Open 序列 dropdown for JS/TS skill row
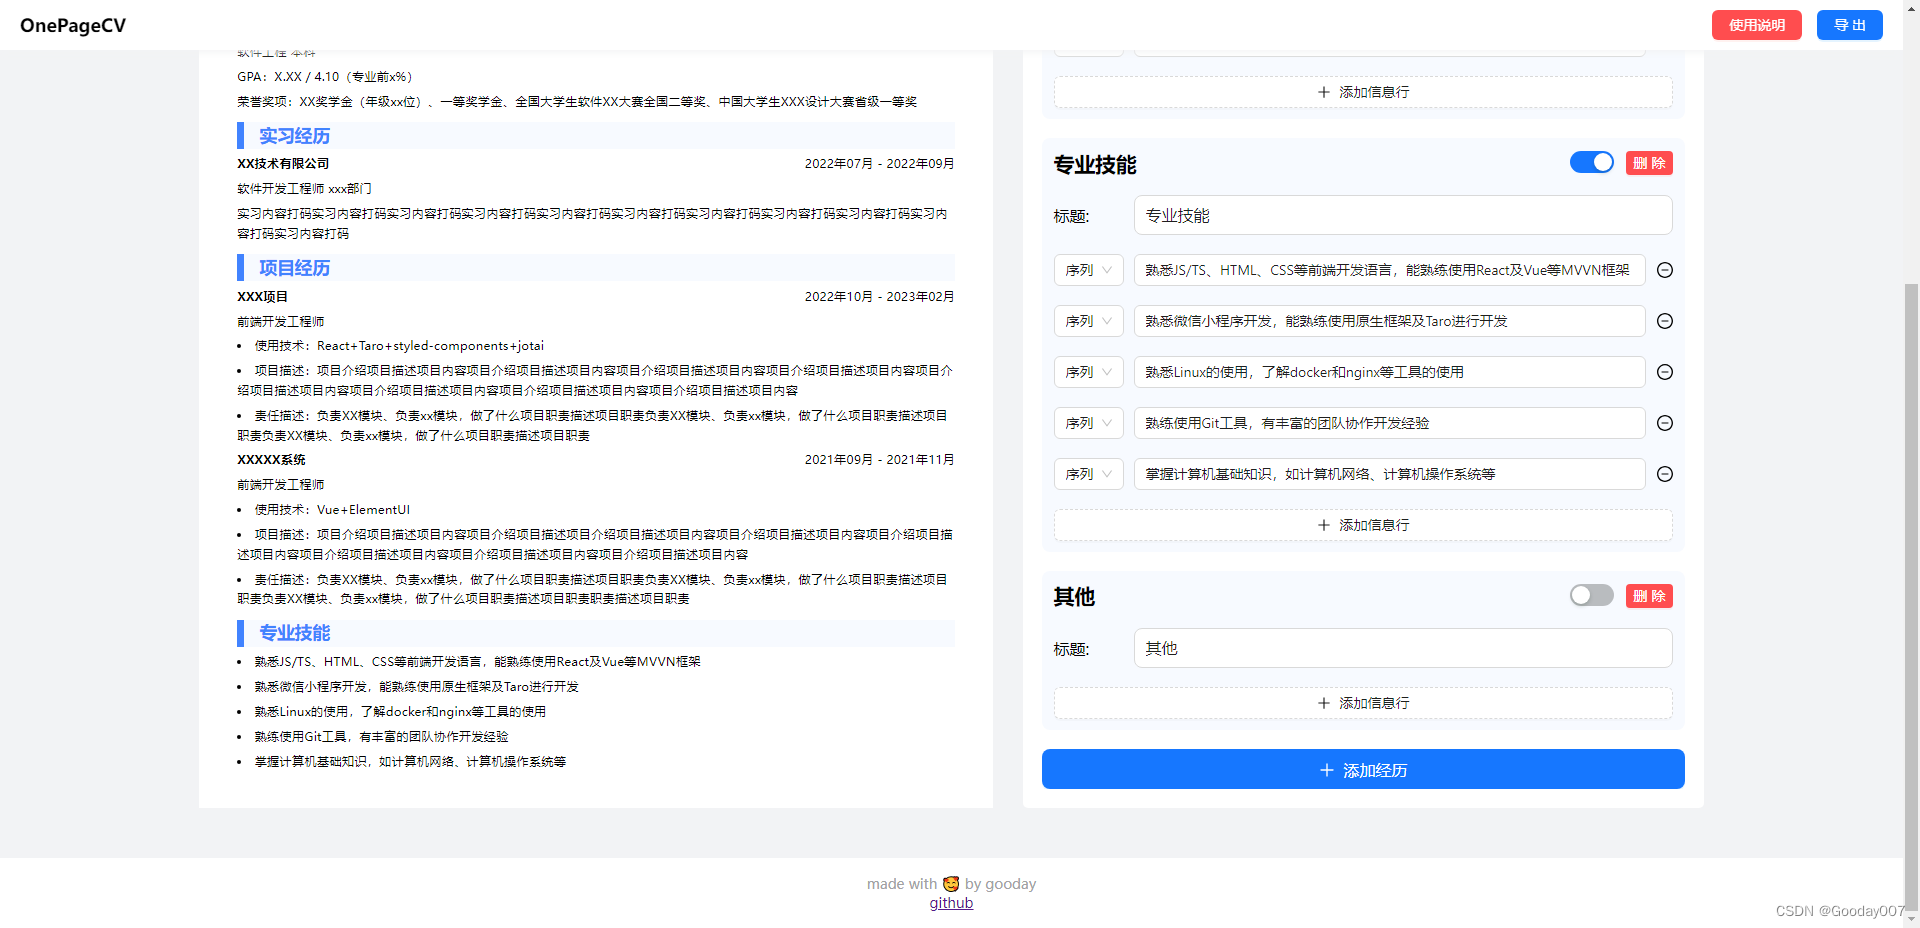This screenshot has width=1920, height=928. (x=1089, y=270)
